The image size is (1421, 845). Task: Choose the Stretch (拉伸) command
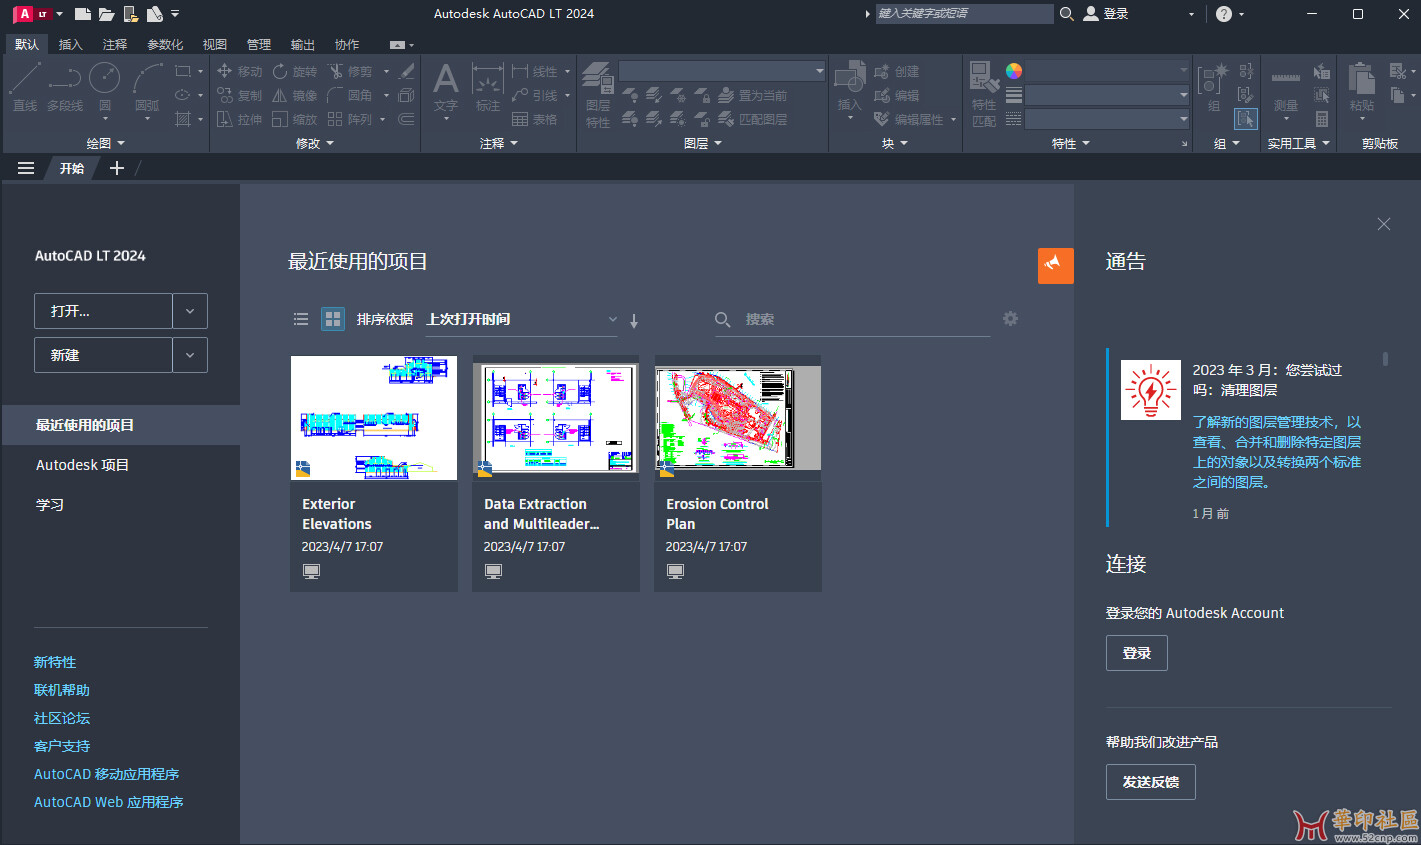pos(239,119)
